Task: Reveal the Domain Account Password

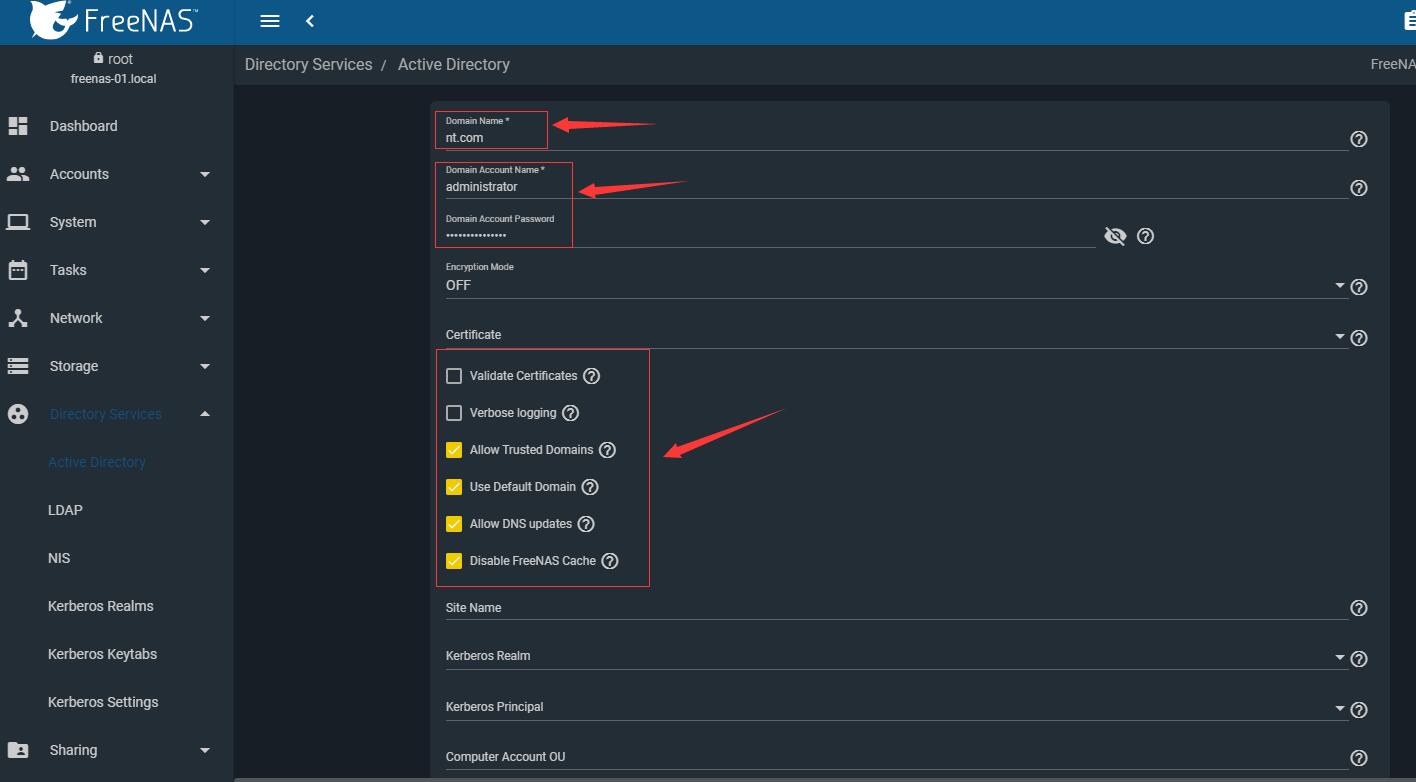Action: (x=1115, y=236)
